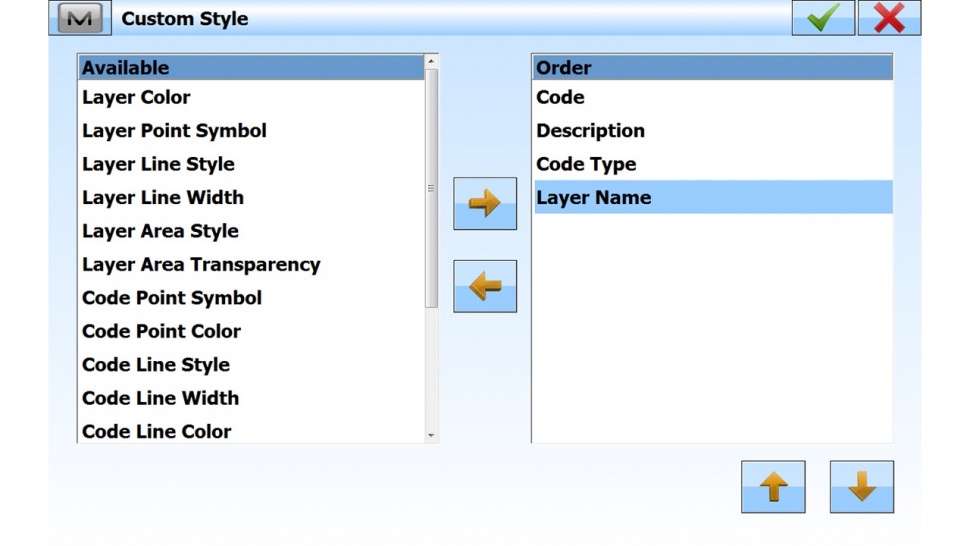
Task: Confirm changes with the green checkmark
Action: (823, 18)
